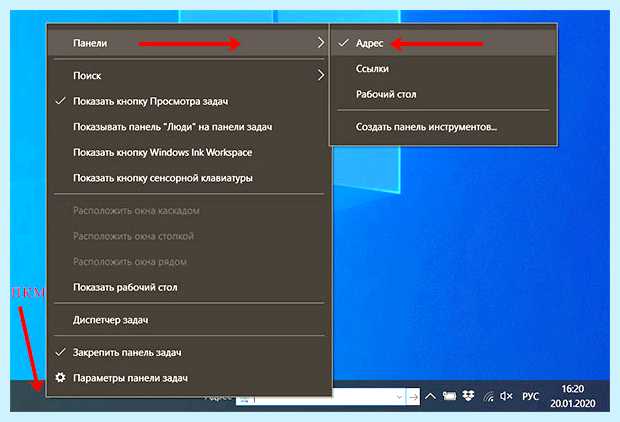Viewport: 620px width, 422px height.
Task: Toggle Показать кнопку Просмотра задач
Action: 188,101
